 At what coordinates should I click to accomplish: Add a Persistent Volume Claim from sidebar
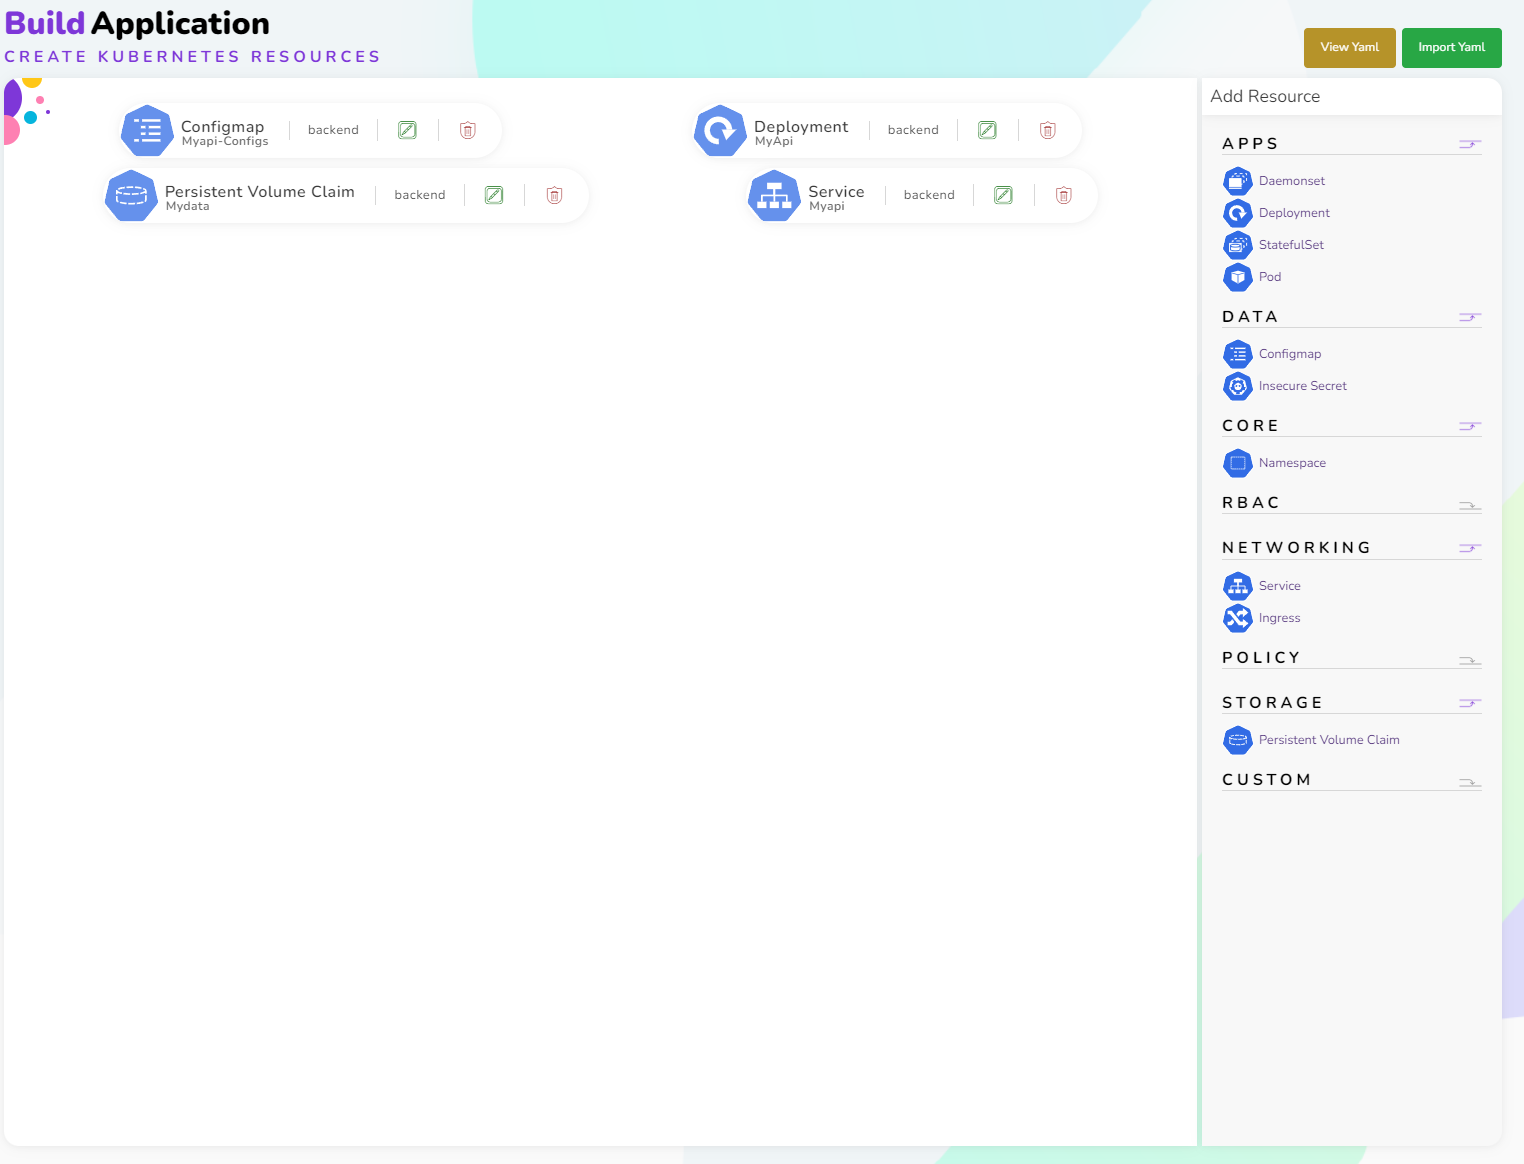click(1329, 740)
